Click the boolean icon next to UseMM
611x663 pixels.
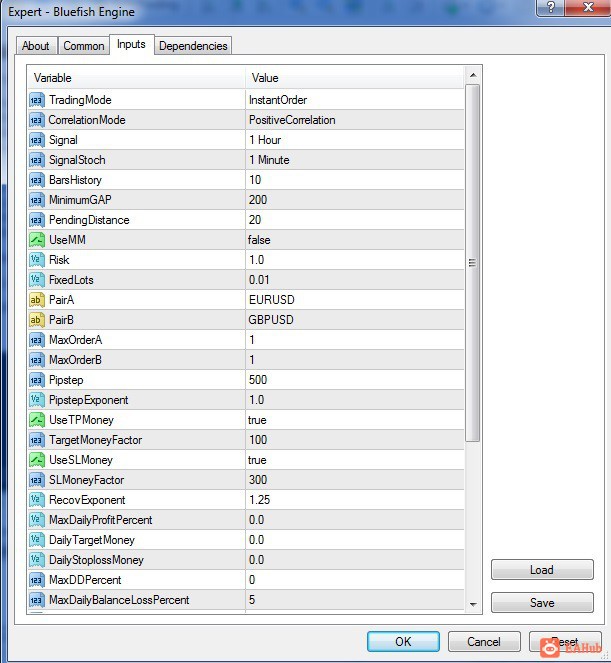click(36, 240)
